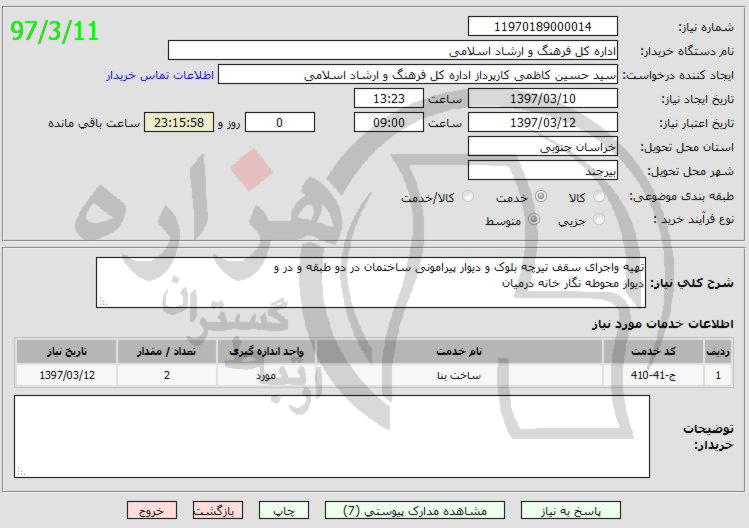This screenshot has height=528, width=749.
Task: Click the بازگشت back button
Action: pyautogui.click(x=218, y=510)
